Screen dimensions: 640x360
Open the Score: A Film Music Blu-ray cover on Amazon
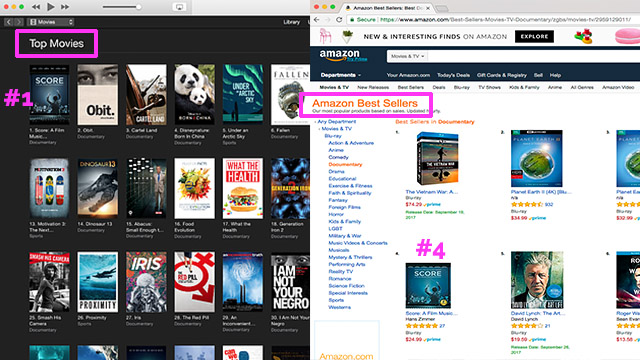(428, 286)
